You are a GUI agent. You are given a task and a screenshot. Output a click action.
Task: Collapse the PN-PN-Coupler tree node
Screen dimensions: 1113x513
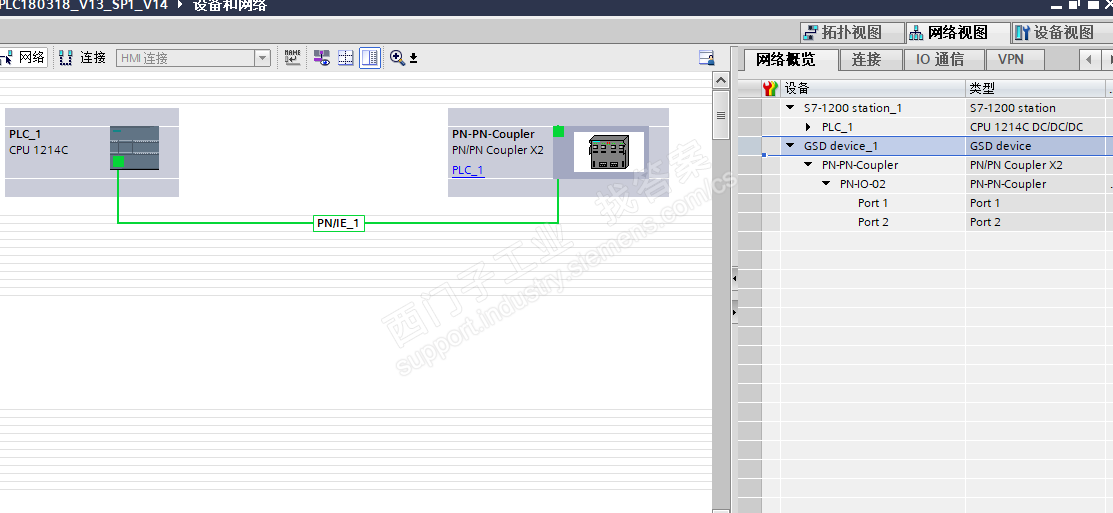[808, 165]
